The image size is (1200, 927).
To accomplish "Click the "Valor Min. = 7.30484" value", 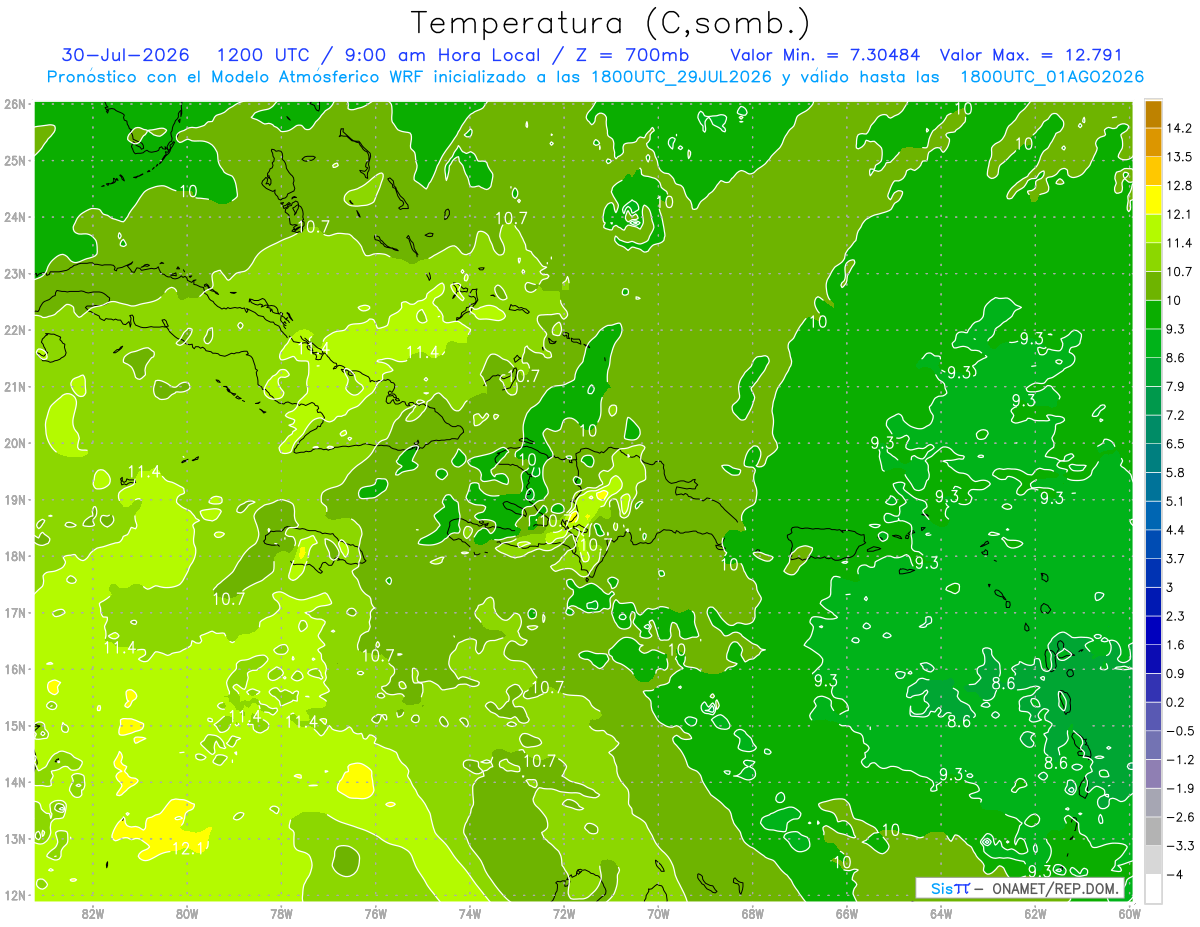I will pos(825,55).
